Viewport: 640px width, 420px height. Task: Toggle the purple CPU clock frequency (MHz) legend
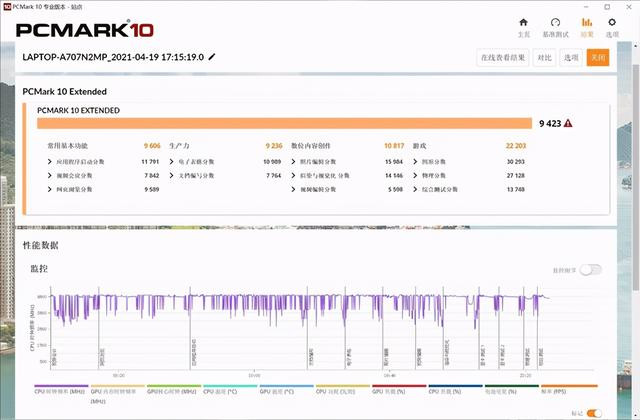(x=61, y=390)
